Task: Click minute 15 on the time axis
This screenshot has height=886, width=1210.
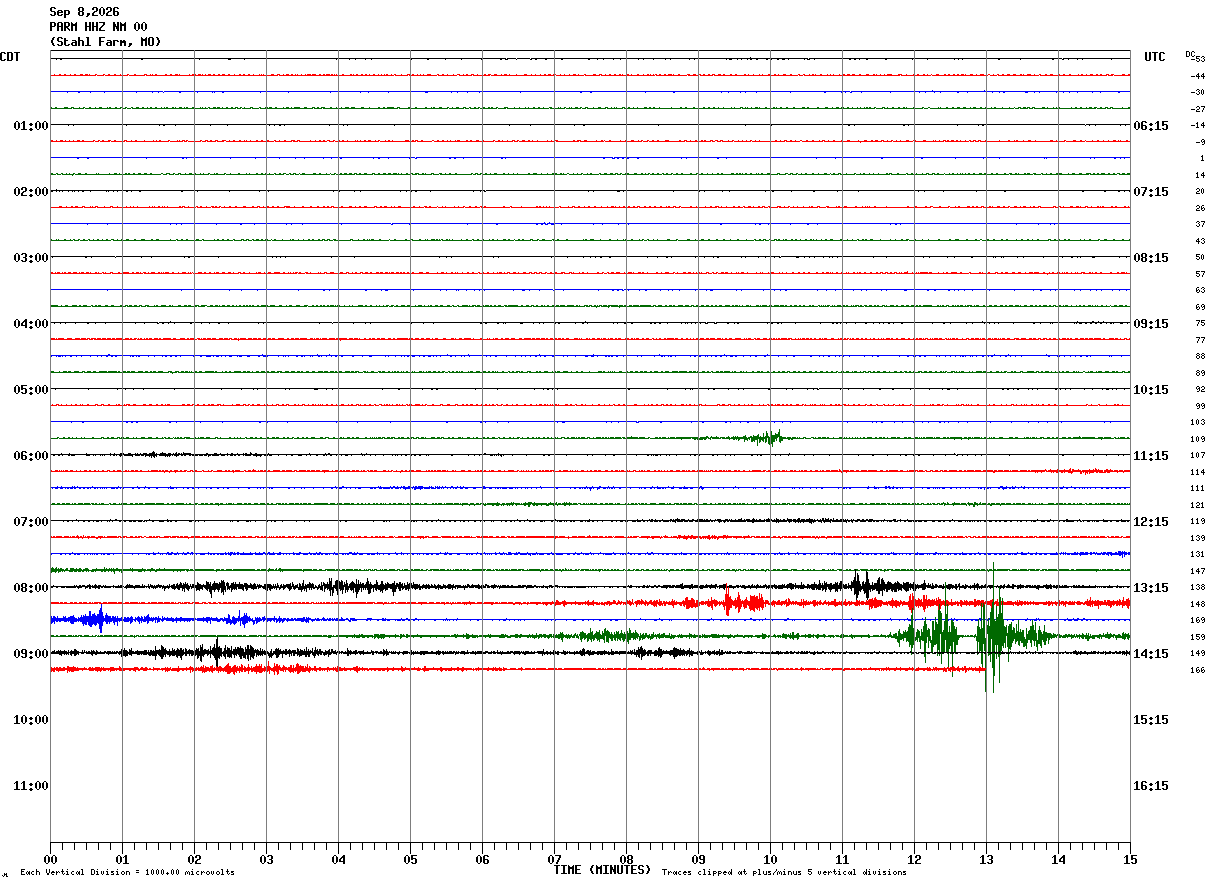Action: pos(1130,859)
